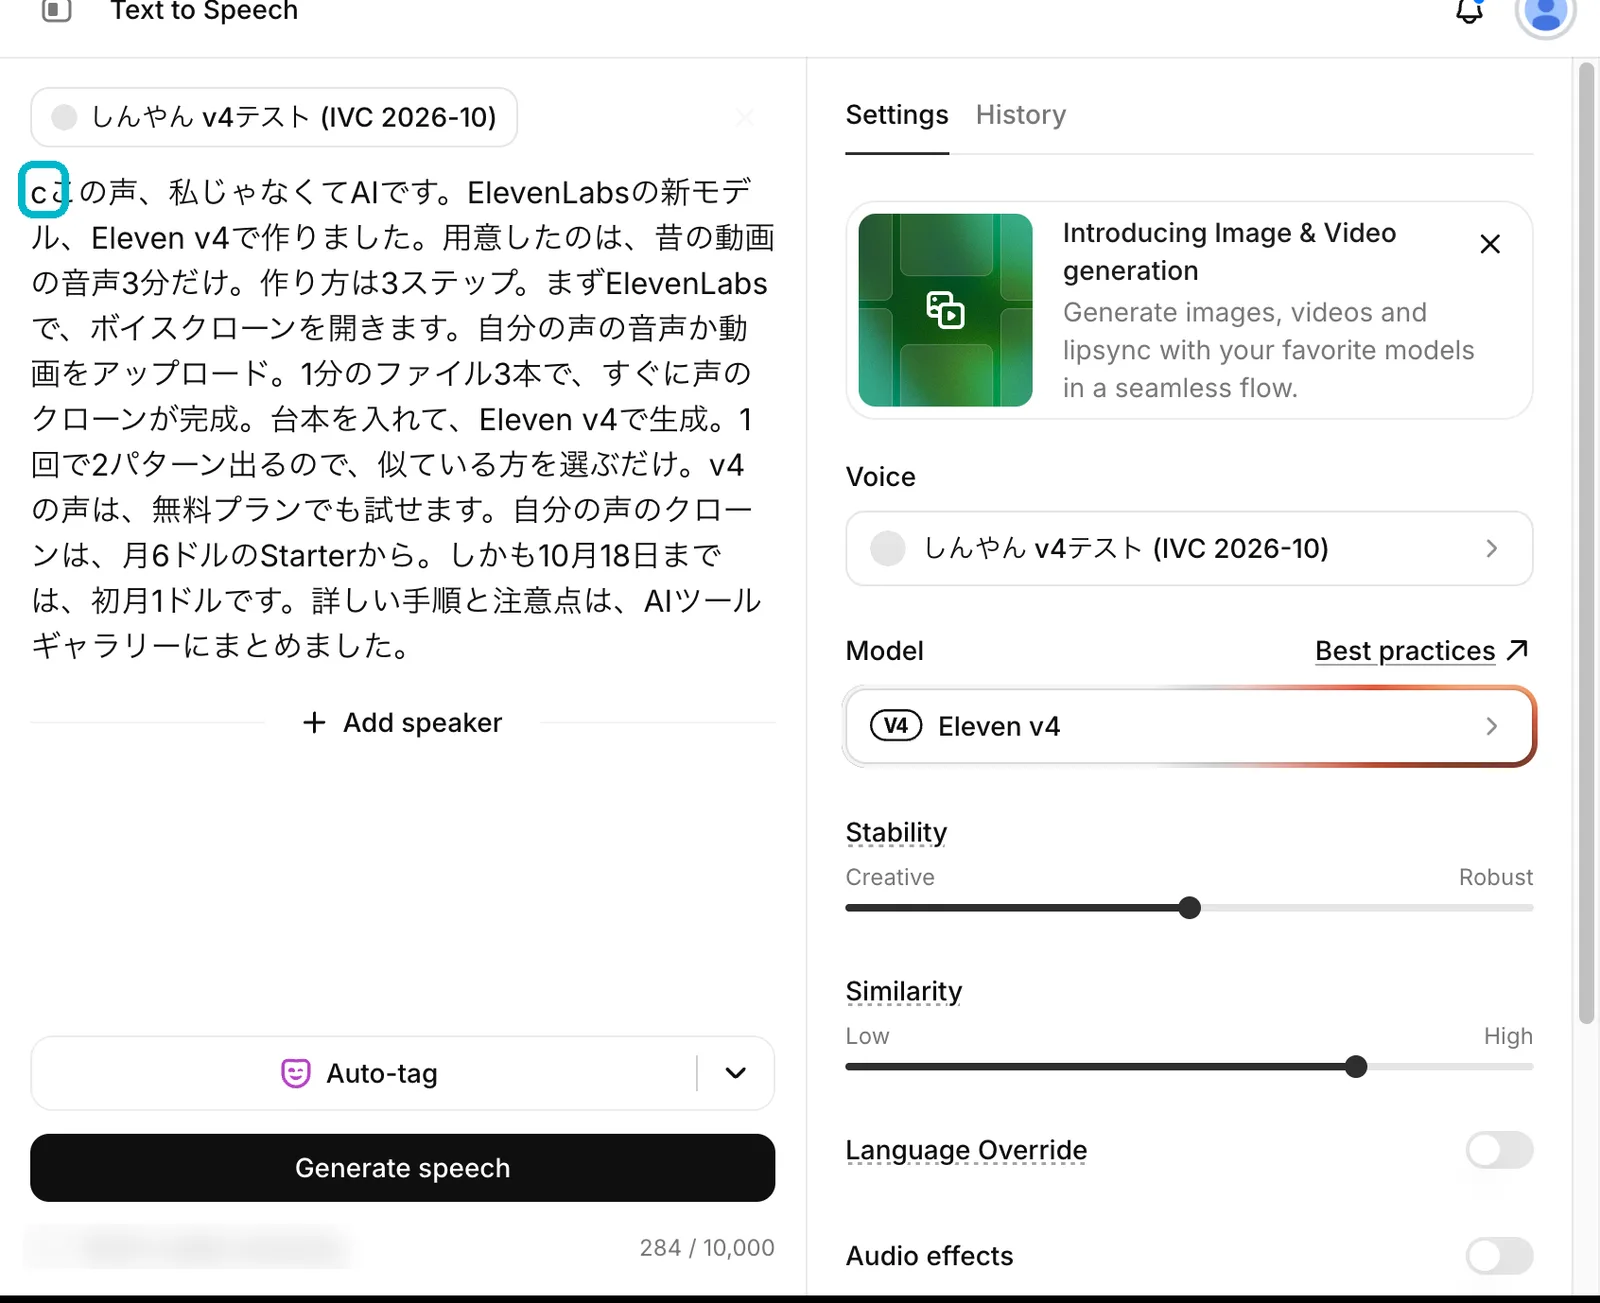This screenshot has width=1600, height=1303.
Task: Click the Text to Speech page title
Action: 204,11
